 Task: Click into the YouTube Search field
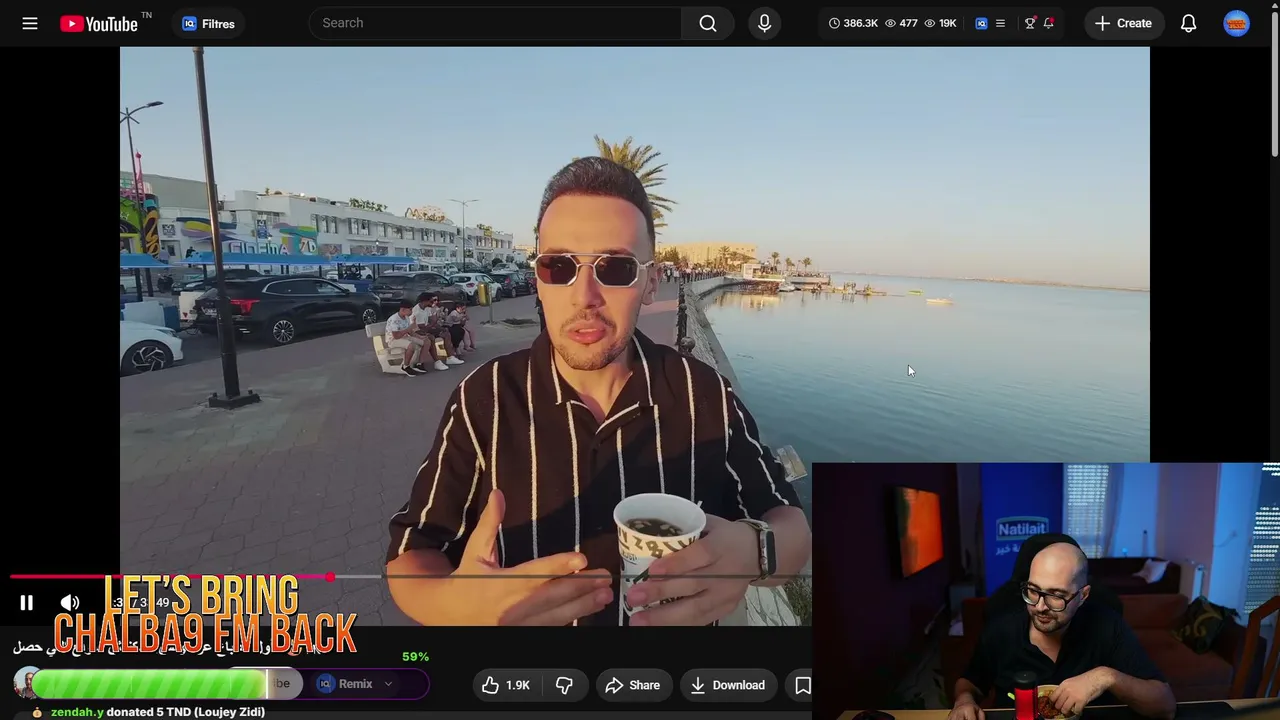point(495,23)
